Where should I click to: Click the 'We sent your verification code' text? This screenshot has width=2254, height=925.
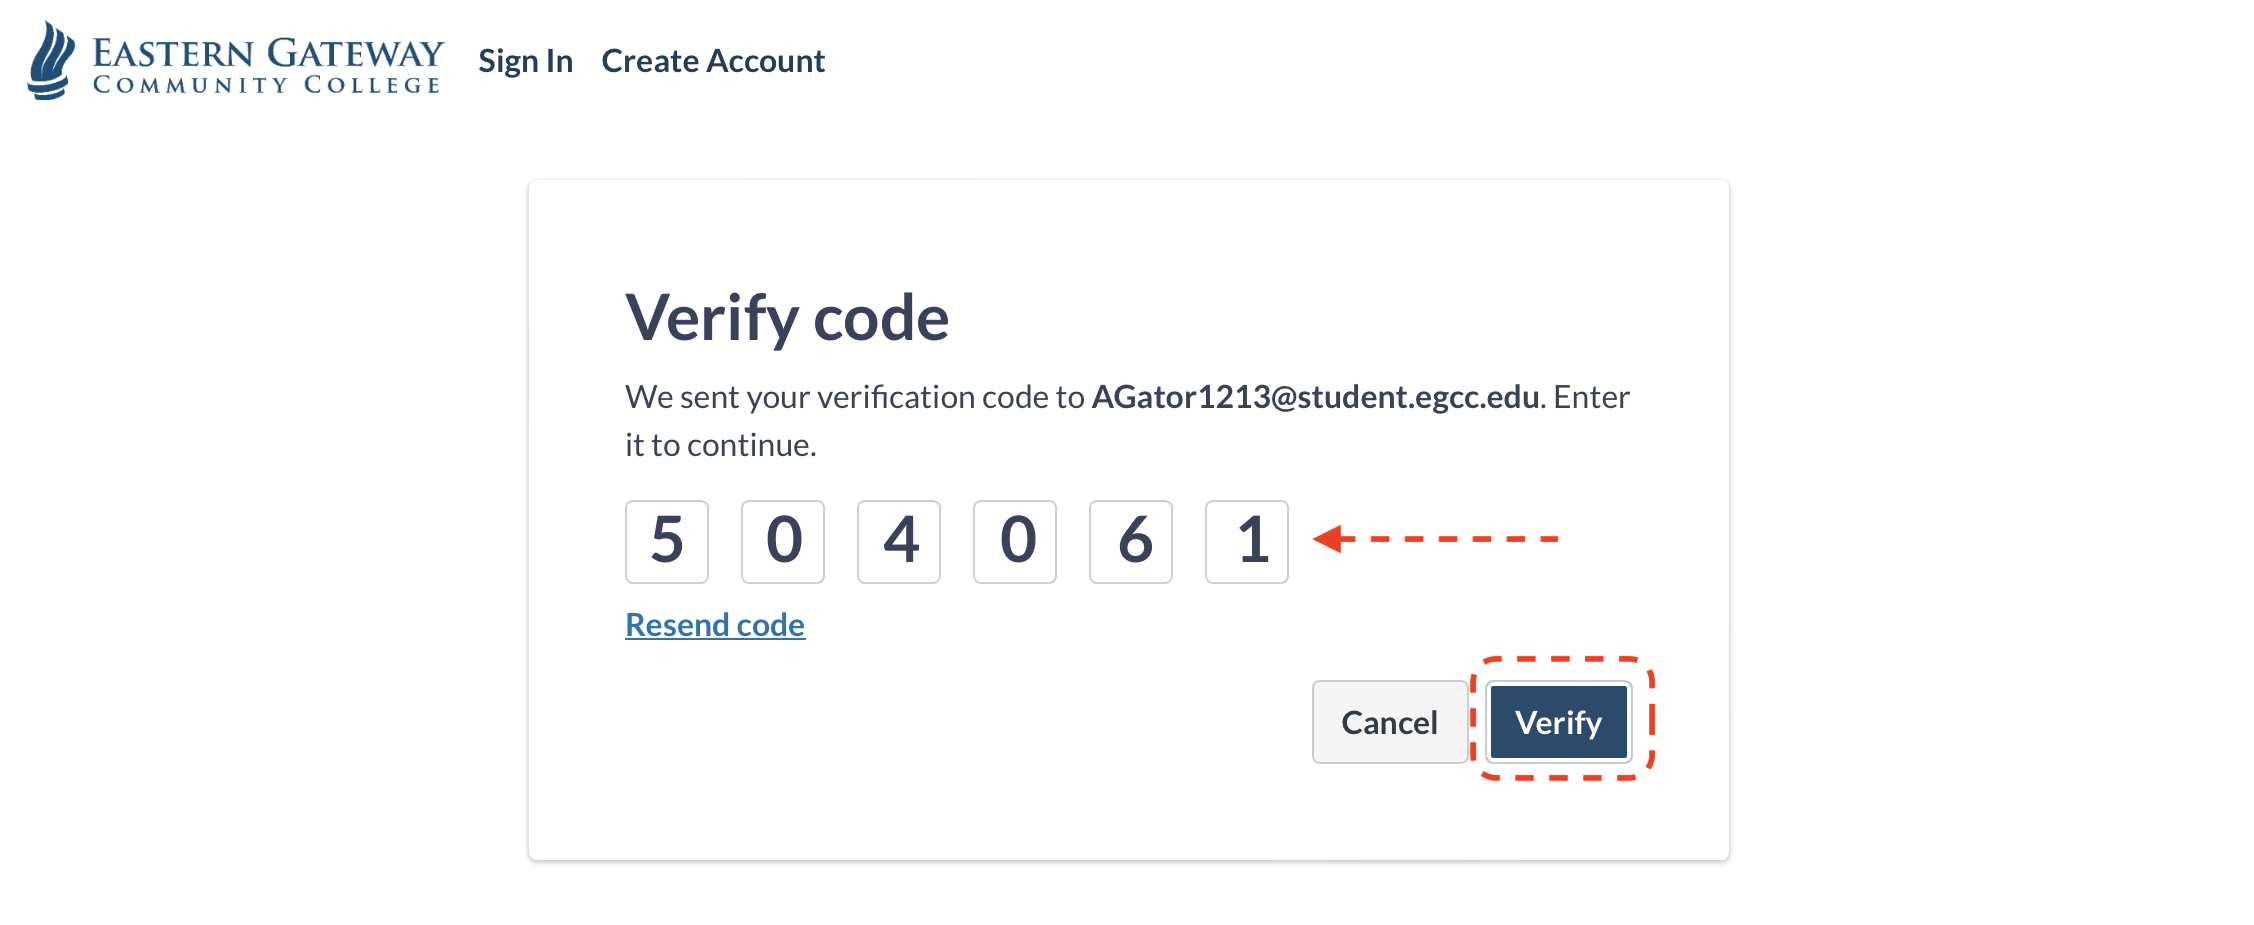pos(855,397)
